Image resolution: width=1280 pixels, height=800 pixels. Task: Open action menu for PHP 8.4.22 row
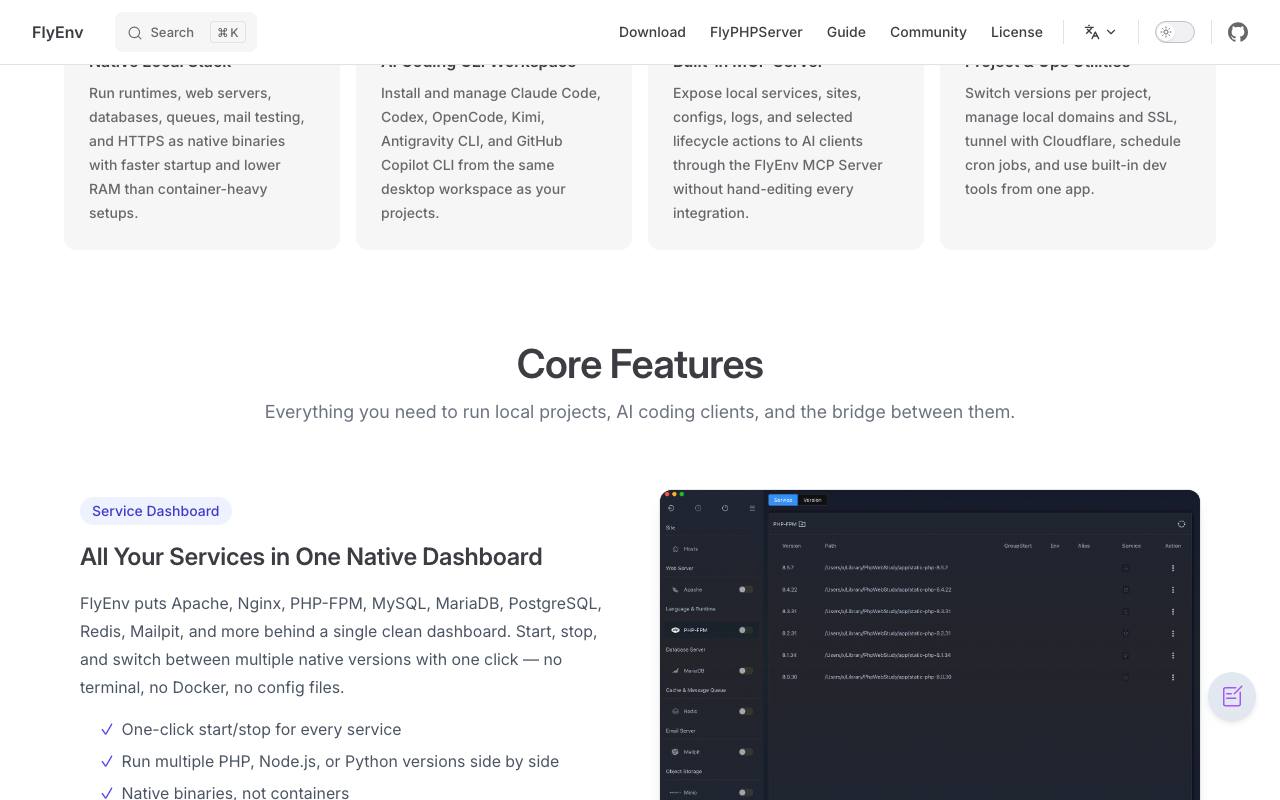1173,590
